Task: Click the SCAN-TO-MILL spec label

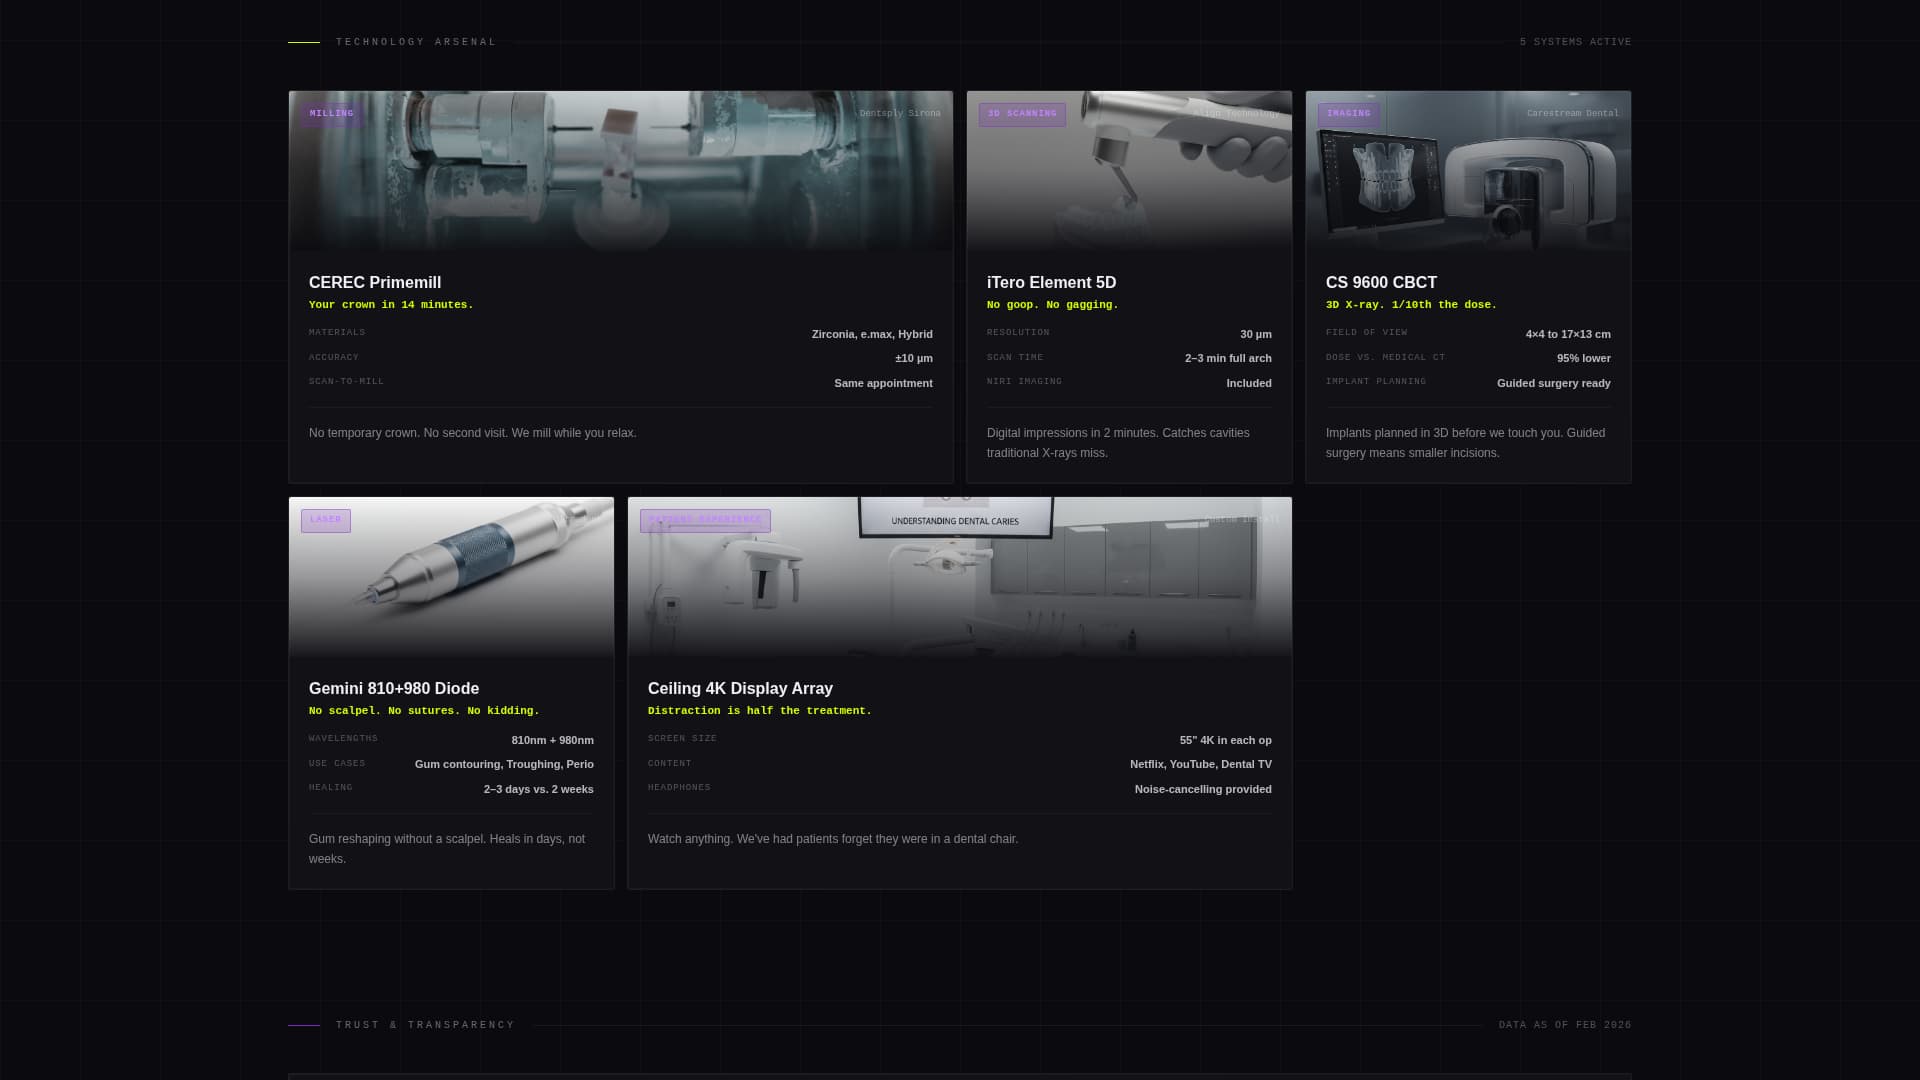Action: point(346,382)
